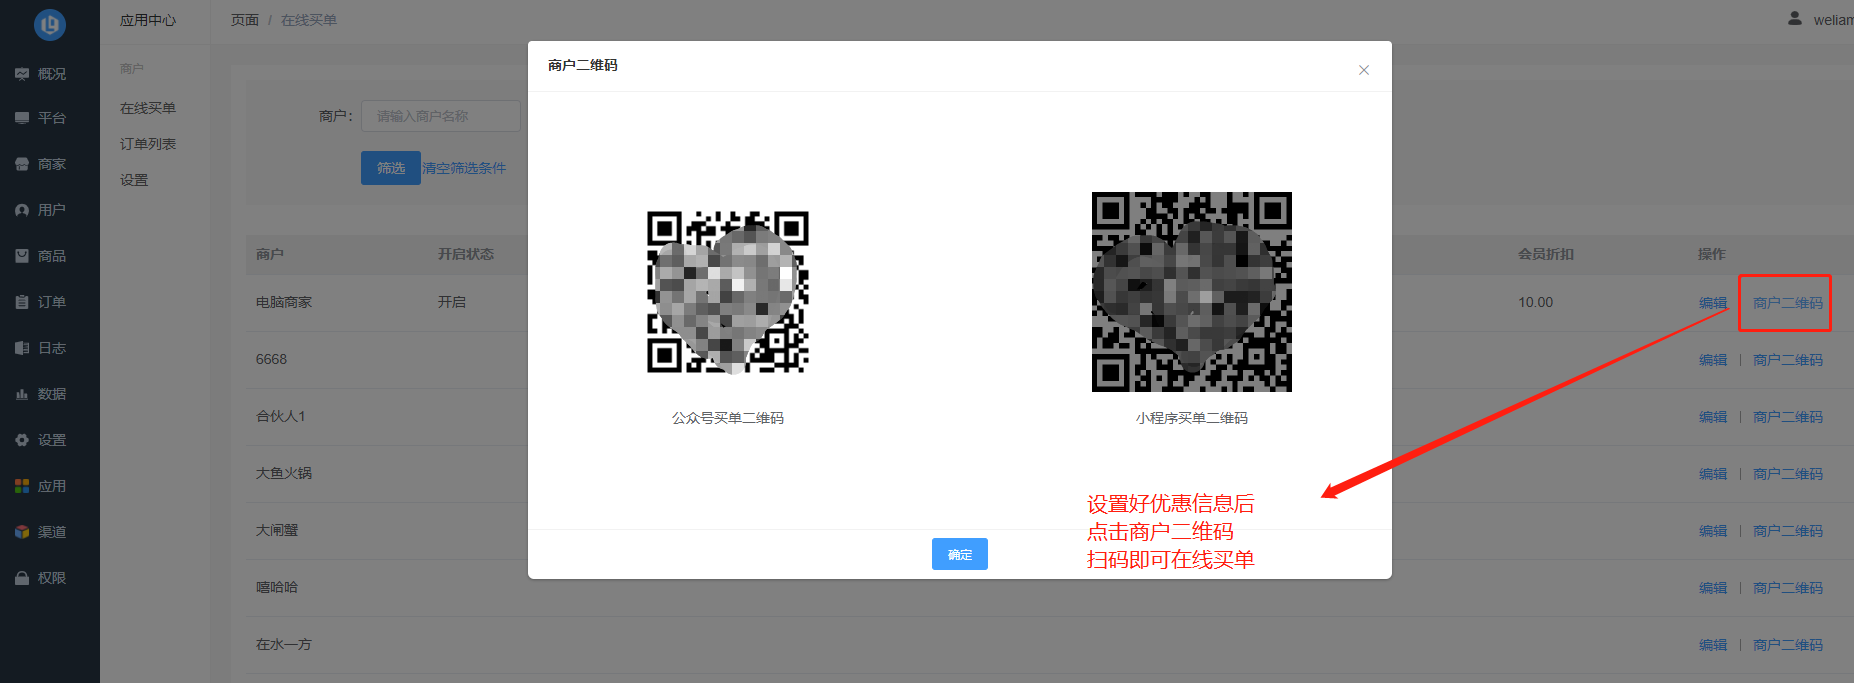
Task: Click the user avatar icon at top right
Action: point(1795,19)
